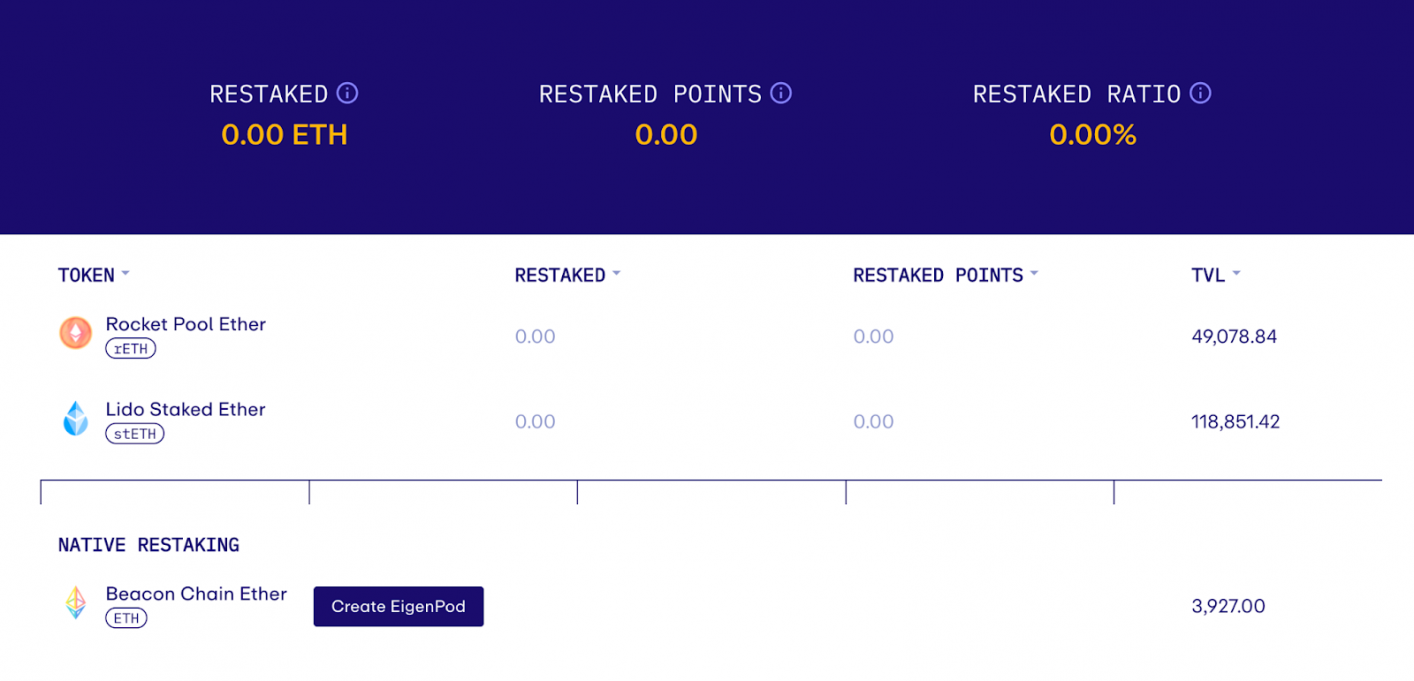Click the stETH ticker badge
Image resolution: width=1414 pixels, height=681 pixels.
tap(135, 434)
